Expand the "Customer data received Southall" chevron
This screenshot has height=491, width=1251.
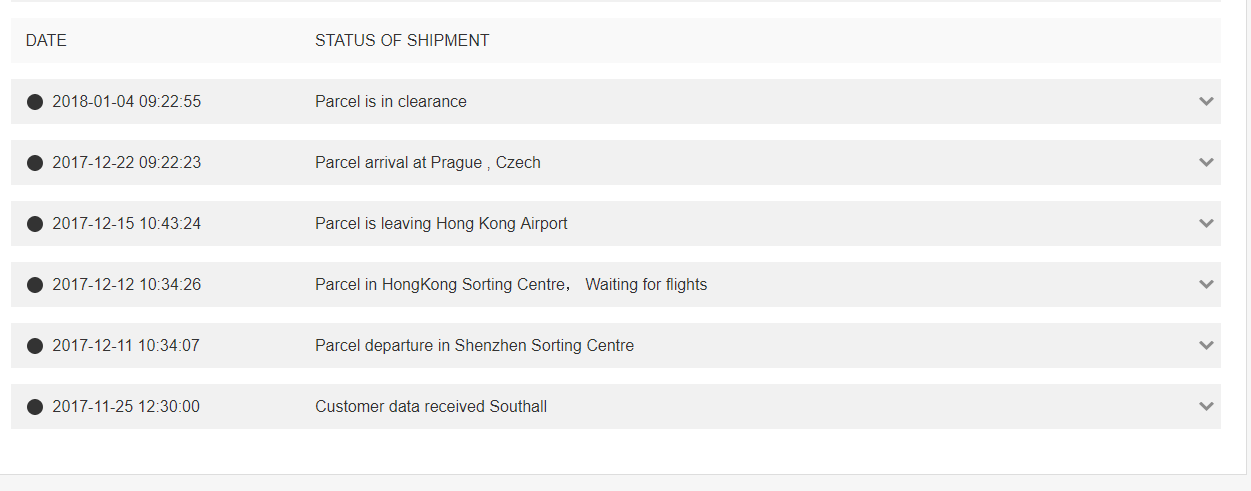pyautogui.click(x=1206, y=407)
